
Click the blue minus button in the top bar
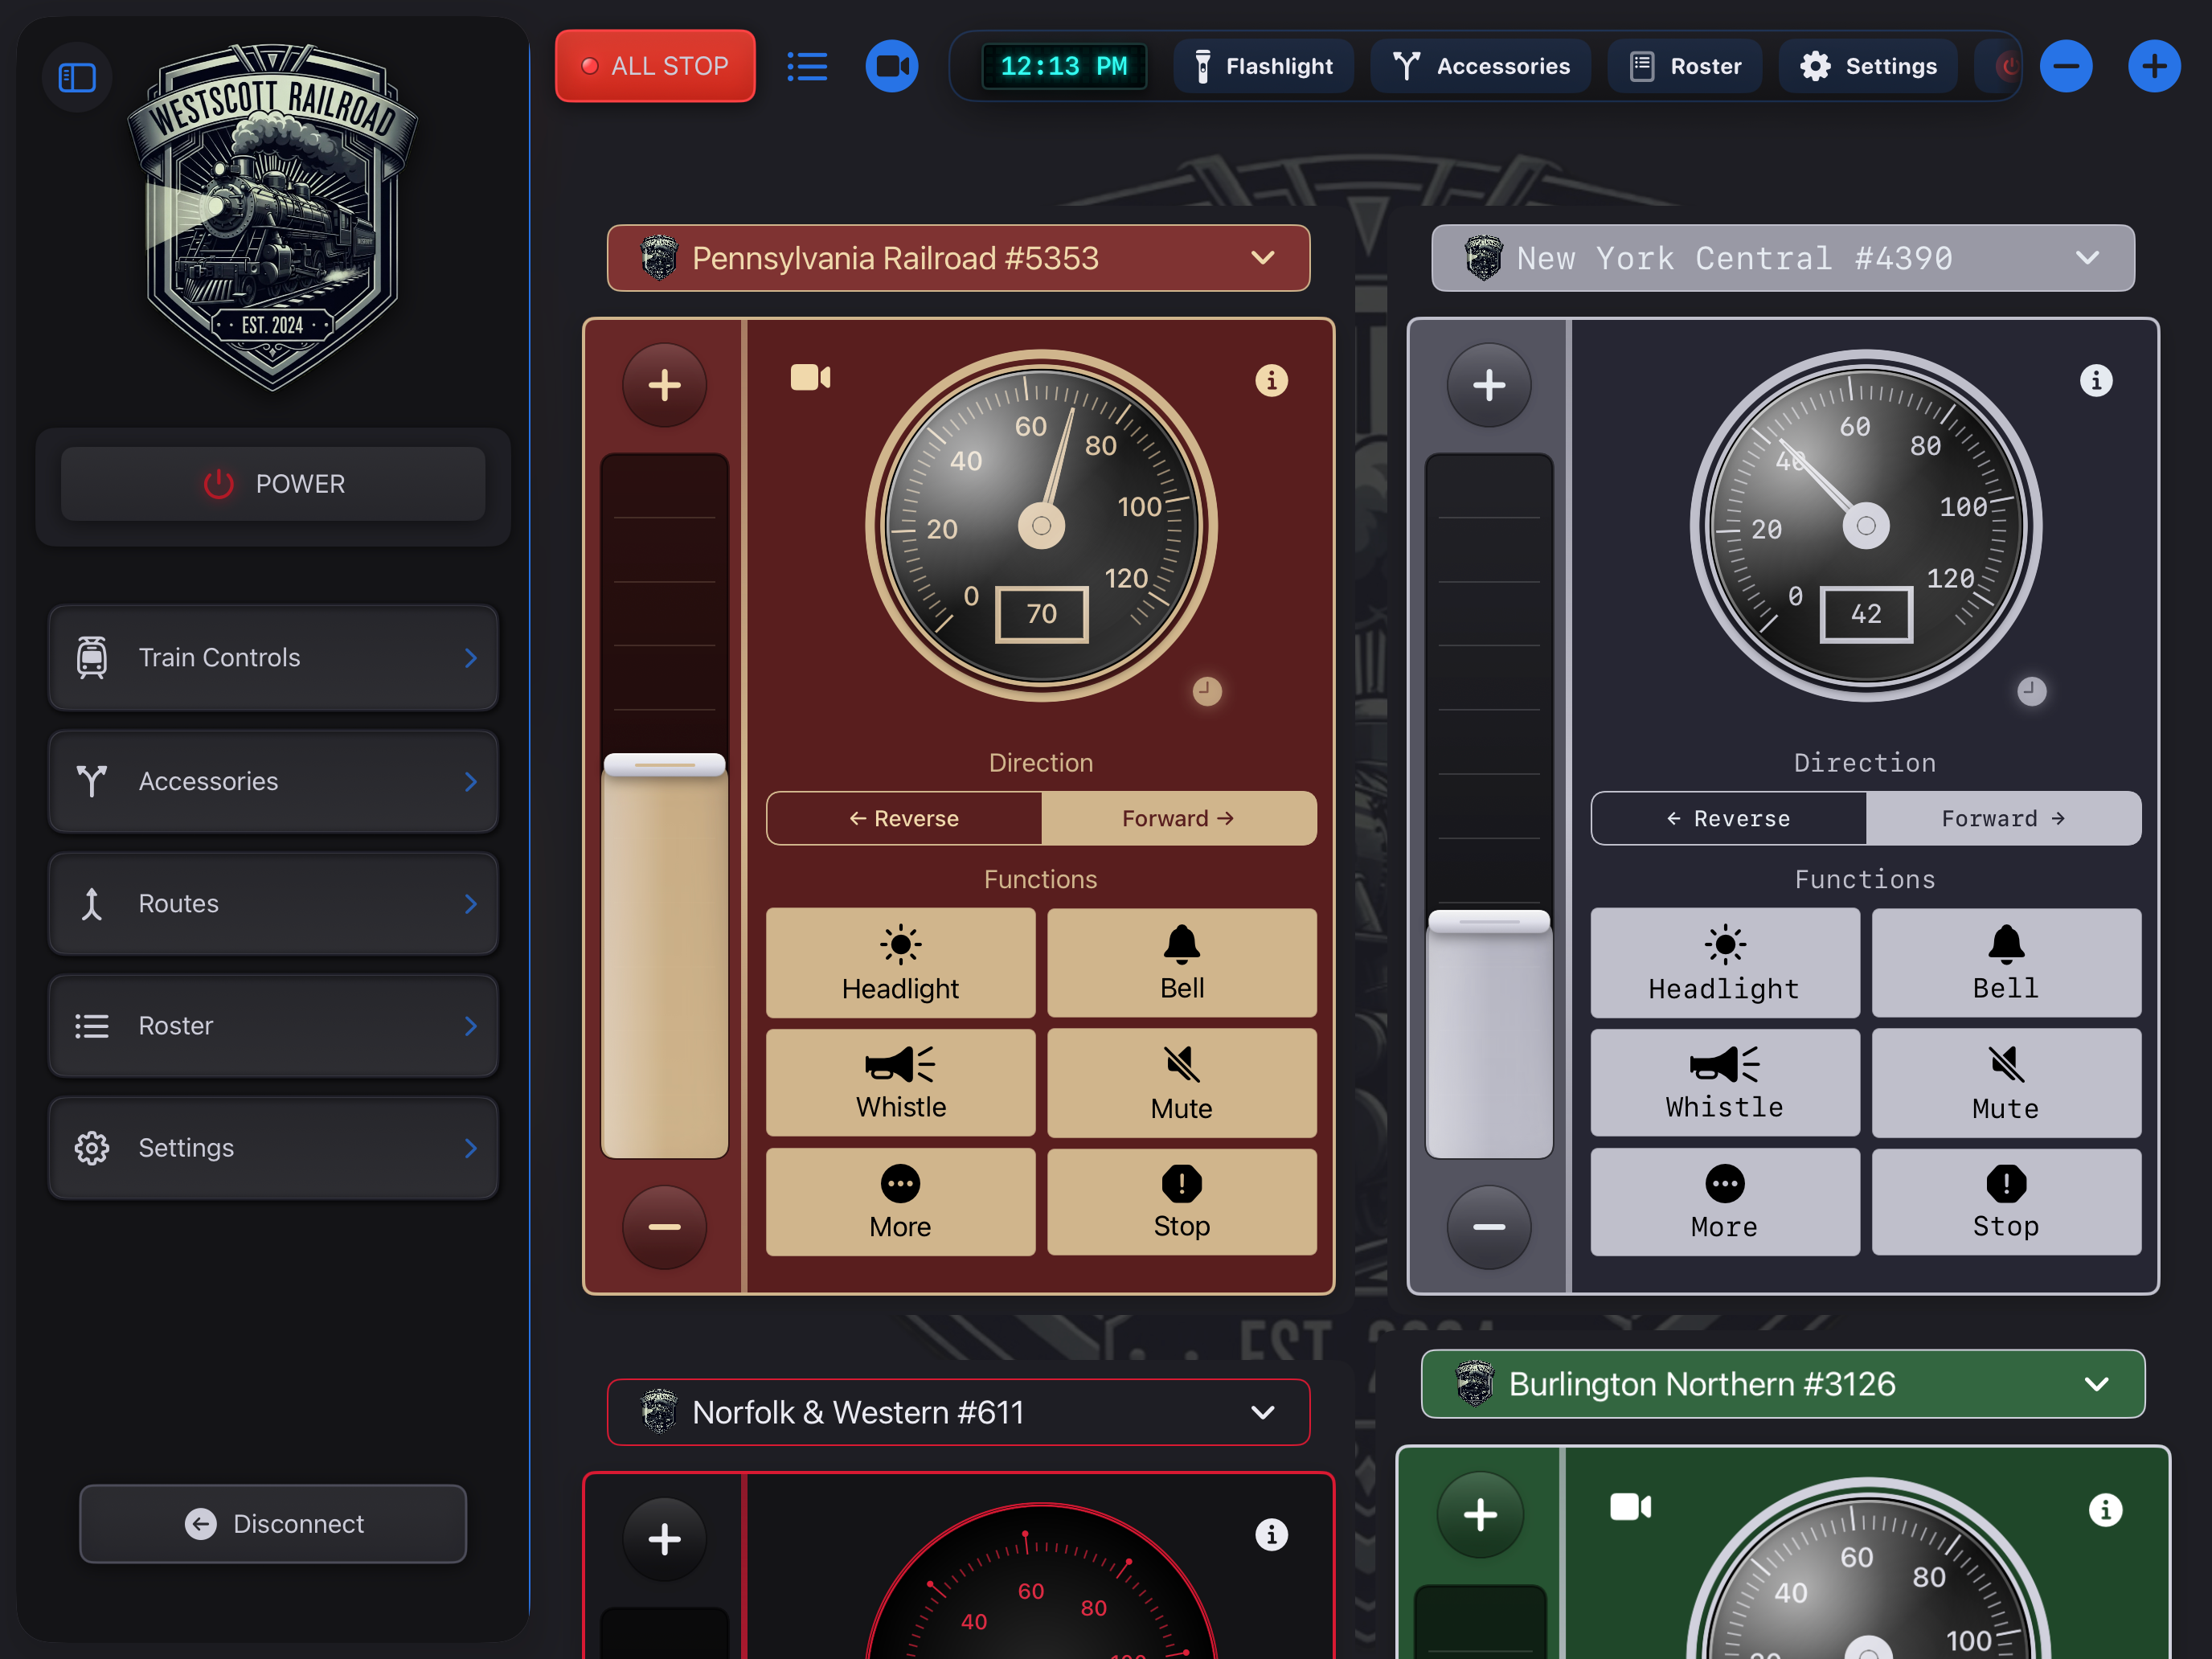point(2066,66)
